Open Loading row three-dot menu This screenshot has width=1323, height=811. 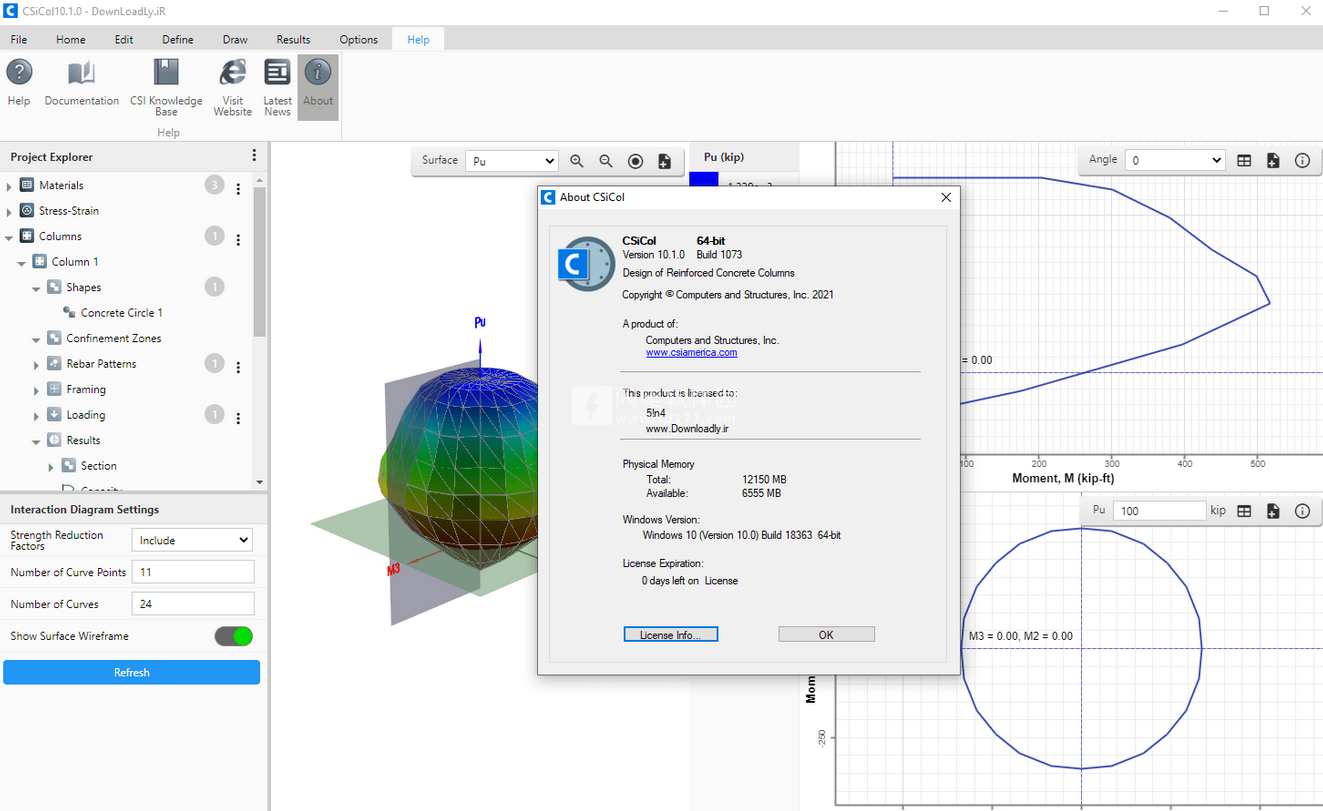[x=238, y=418]
